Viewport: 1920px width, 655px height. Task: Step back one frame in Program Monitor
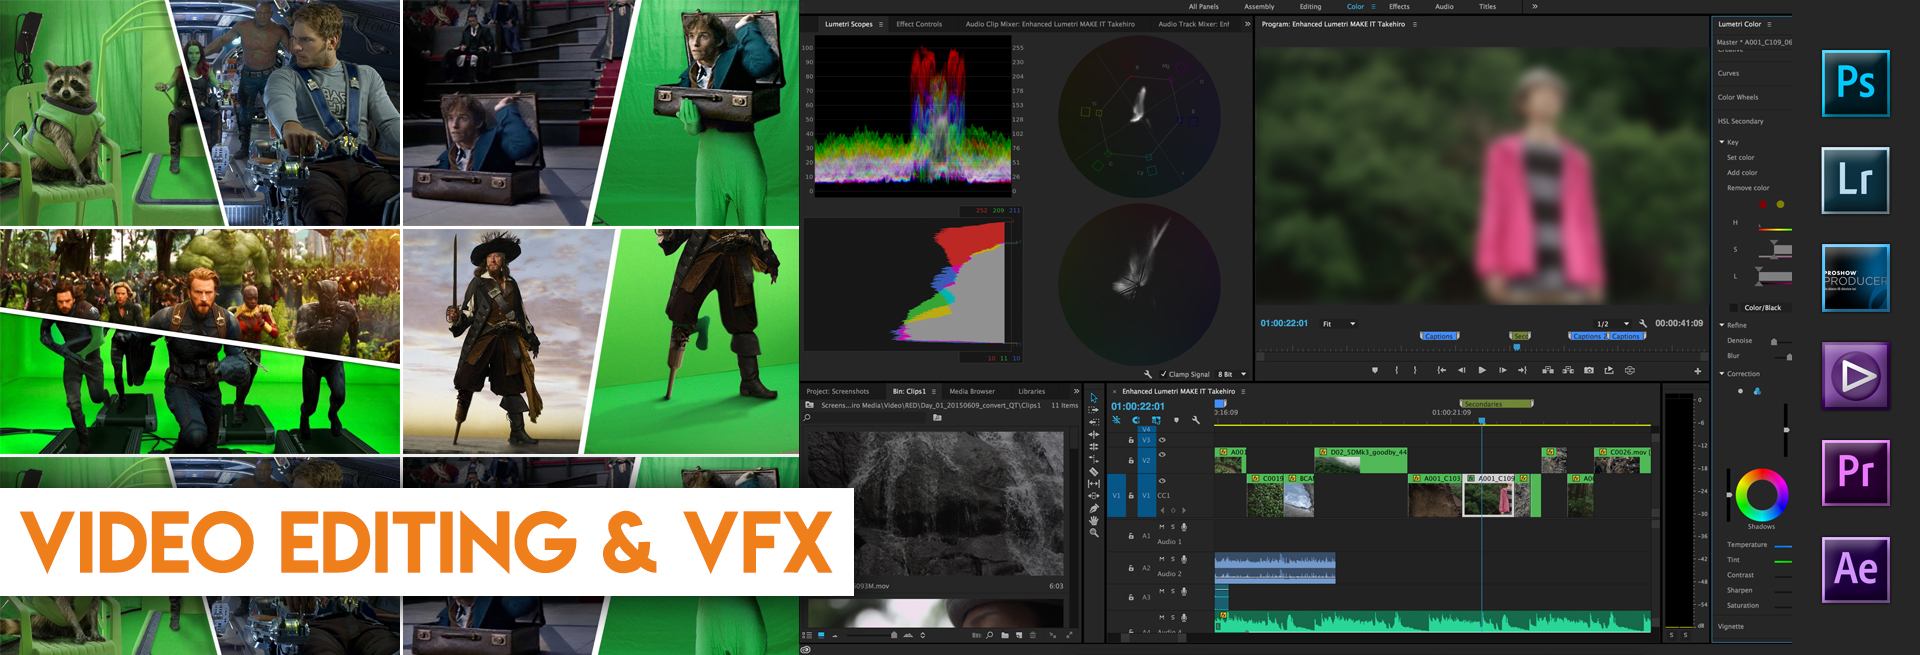pos(1462,370)
